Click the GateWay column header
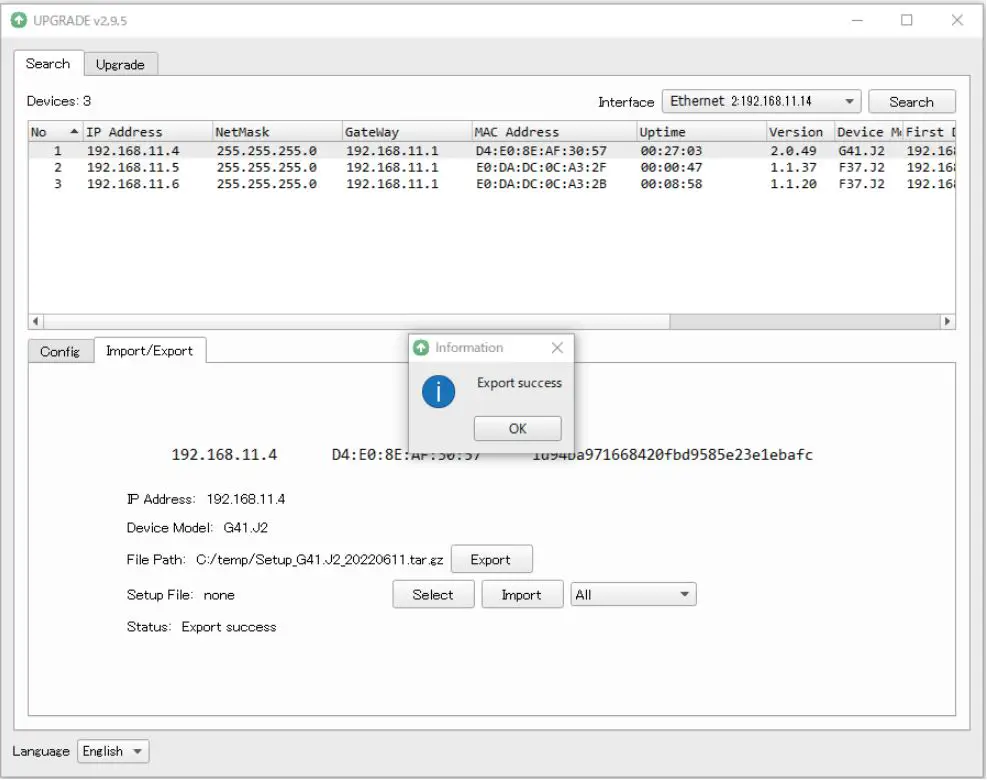The image size is (987, 780). 407,132
